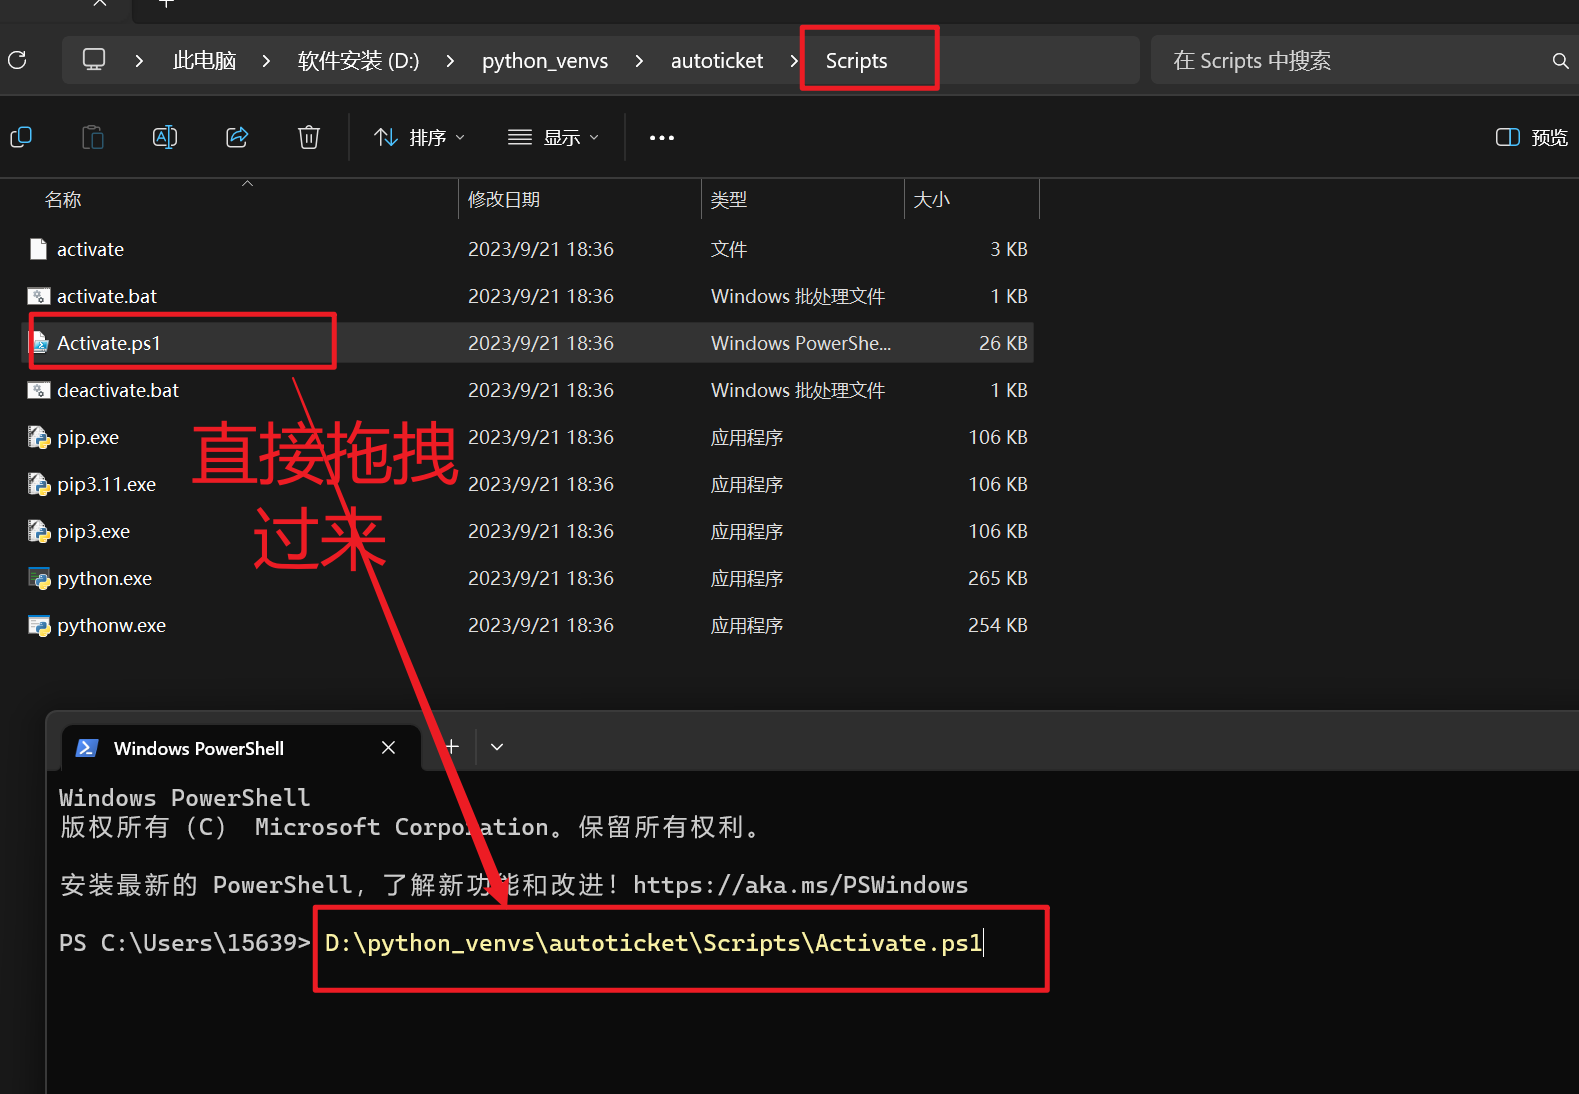Viewport: 1579px width, 1094px height.
Task: Click the search magnifier icon
Action: point(1560,61)
